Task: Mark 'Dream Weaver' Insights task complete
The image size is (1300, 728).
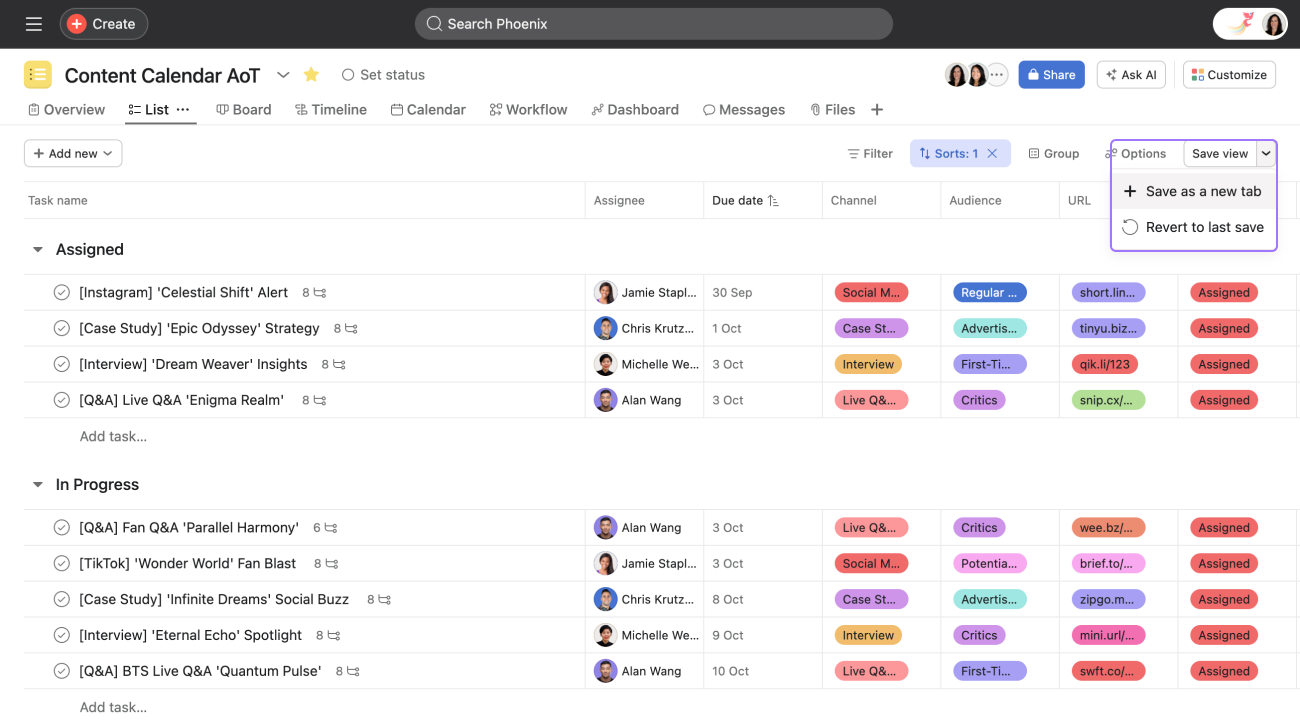Action: [x=62, y=365]
